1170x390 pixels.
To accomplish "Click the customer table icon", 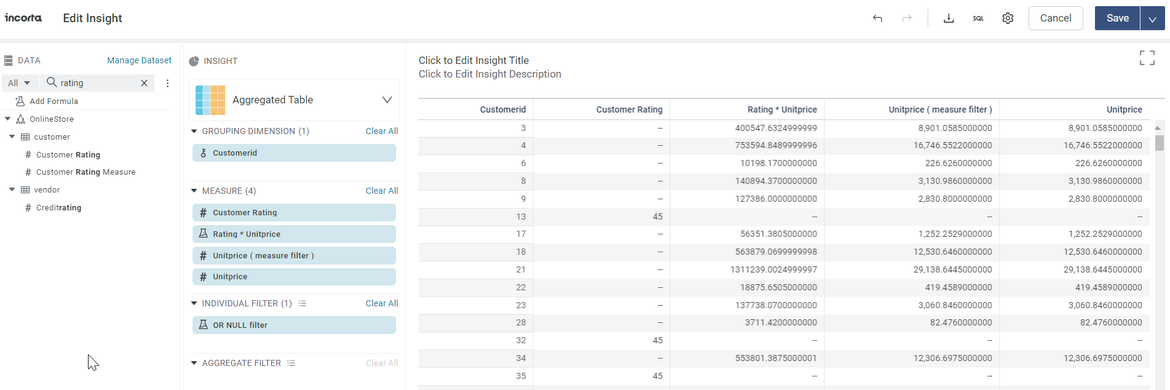I will (25, 137).
